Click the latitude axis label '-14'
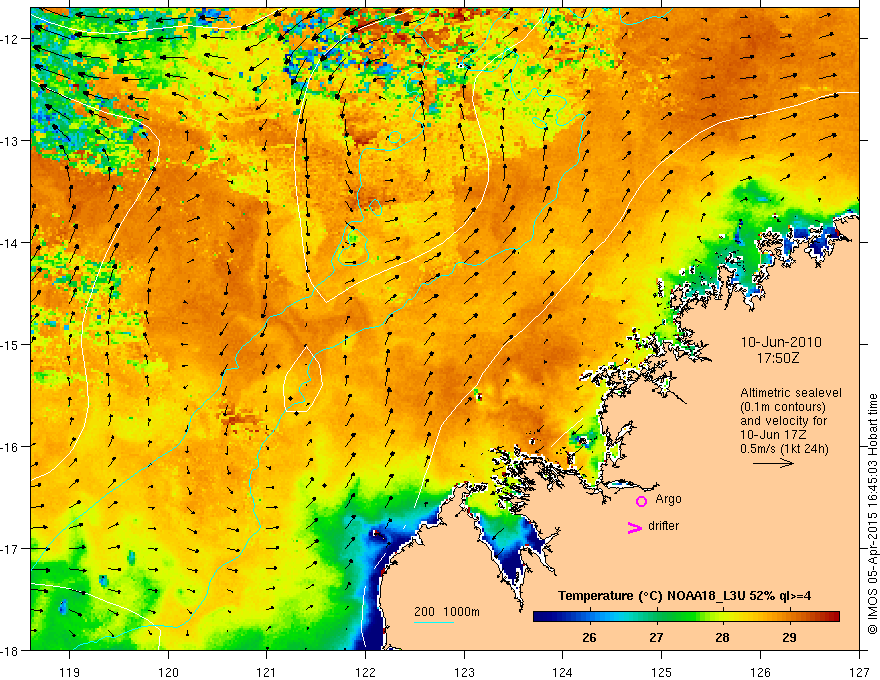The height and width of the screenshot is (680, 880). (x=11, y=243)
